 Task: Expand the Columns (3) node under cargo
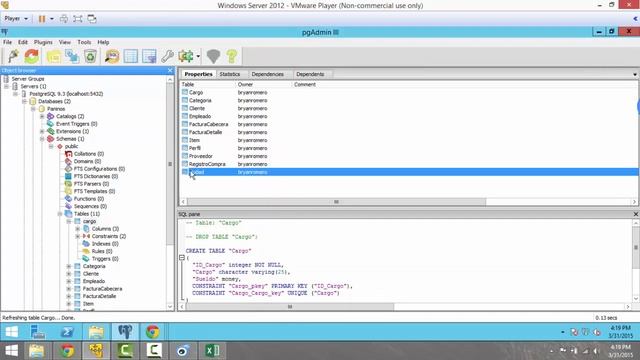78,229
